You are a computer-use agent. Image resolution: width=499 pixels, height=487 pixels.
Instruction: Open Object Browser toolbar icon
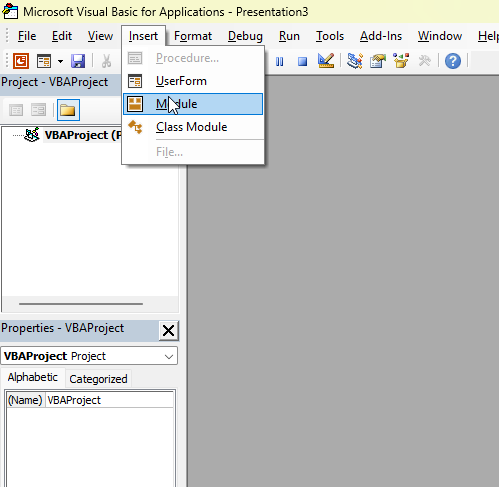click(x=401, y=61)
